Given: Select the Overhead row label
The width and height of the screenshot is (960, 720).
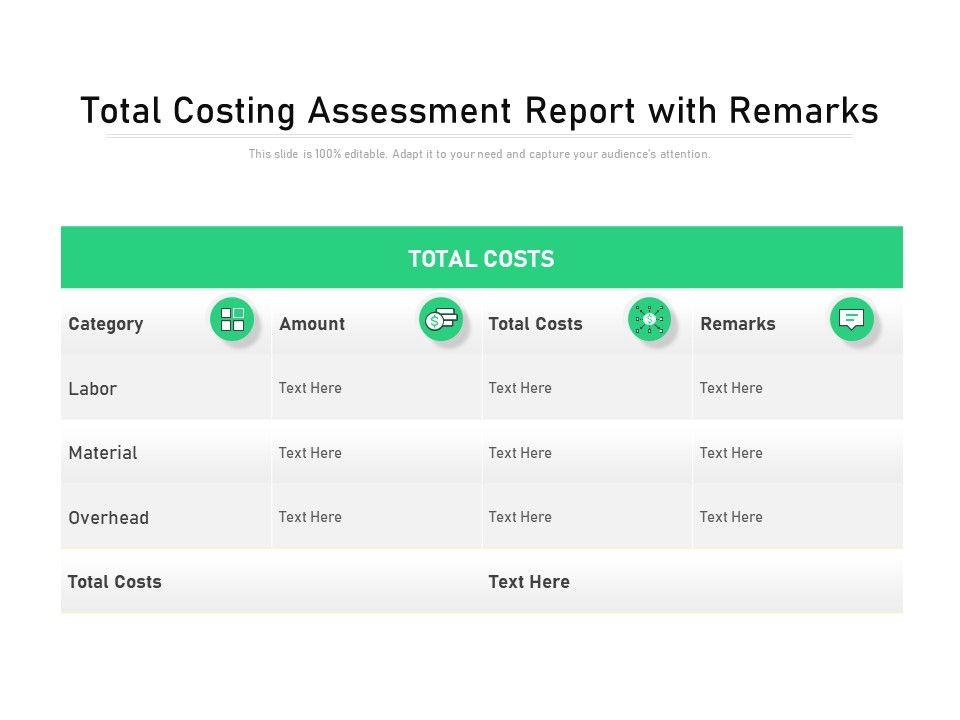Looking at the screenshot, I should pos(109,518).
